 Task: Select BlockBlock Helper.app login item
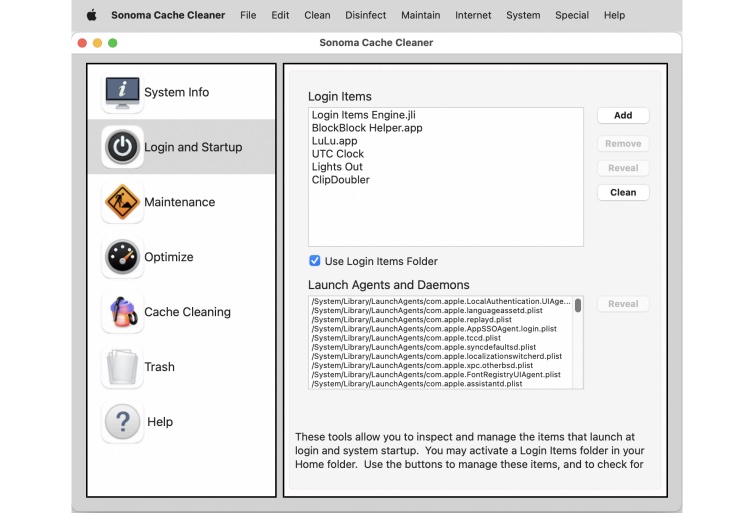tap(367, 128)
